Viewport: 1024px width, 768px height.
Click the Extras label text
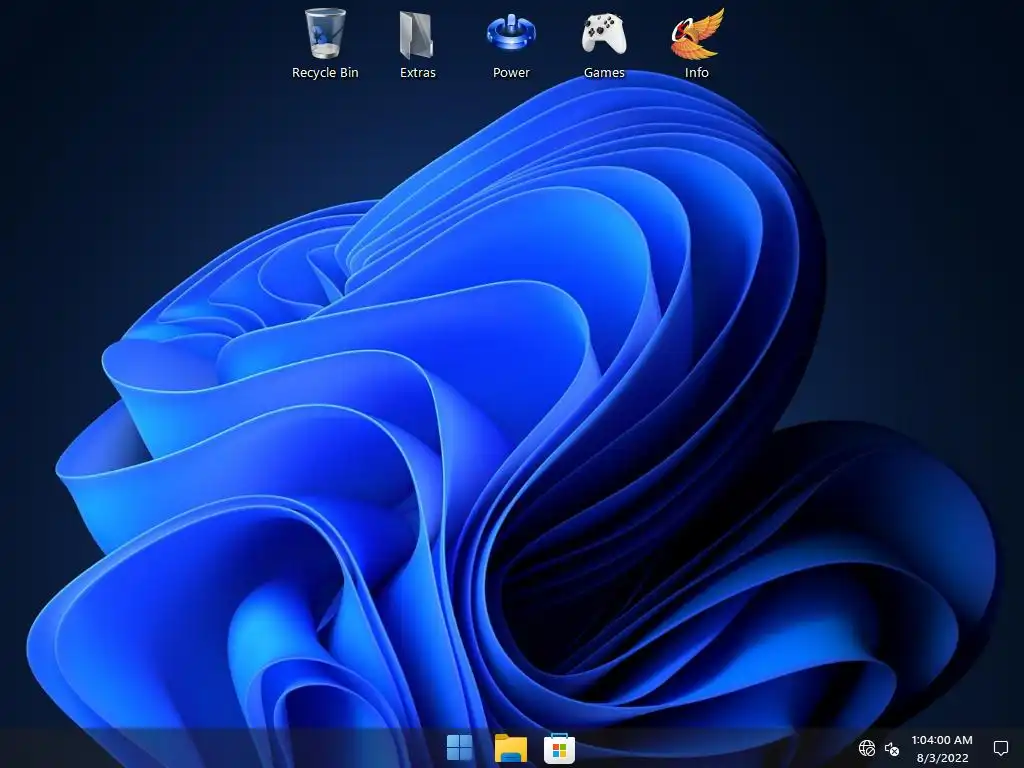(x=417, y=72)
